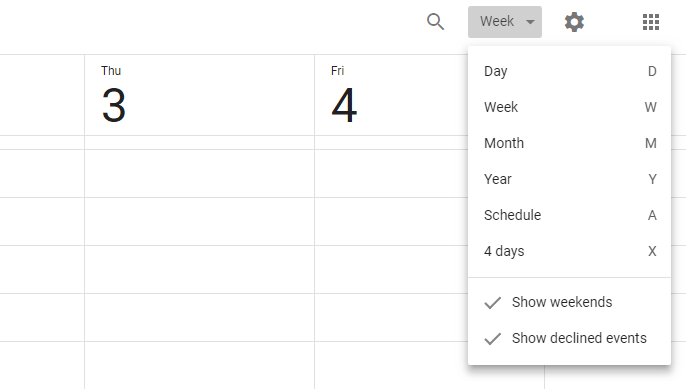Switch to Schedule view
Viewport: 686px width, 389px height.
pyautogui.click(x=569, y=215)
